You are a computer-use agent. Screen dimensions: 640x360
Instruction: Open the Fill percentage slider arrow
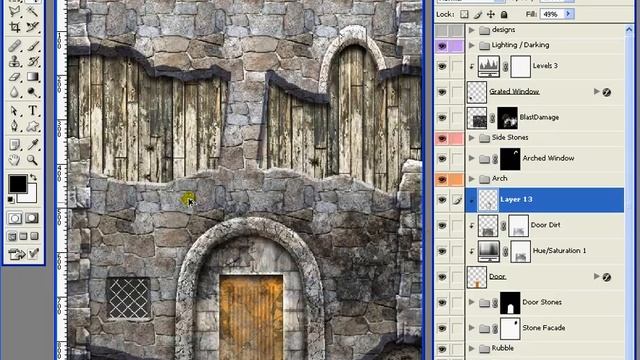click(569, 14)
